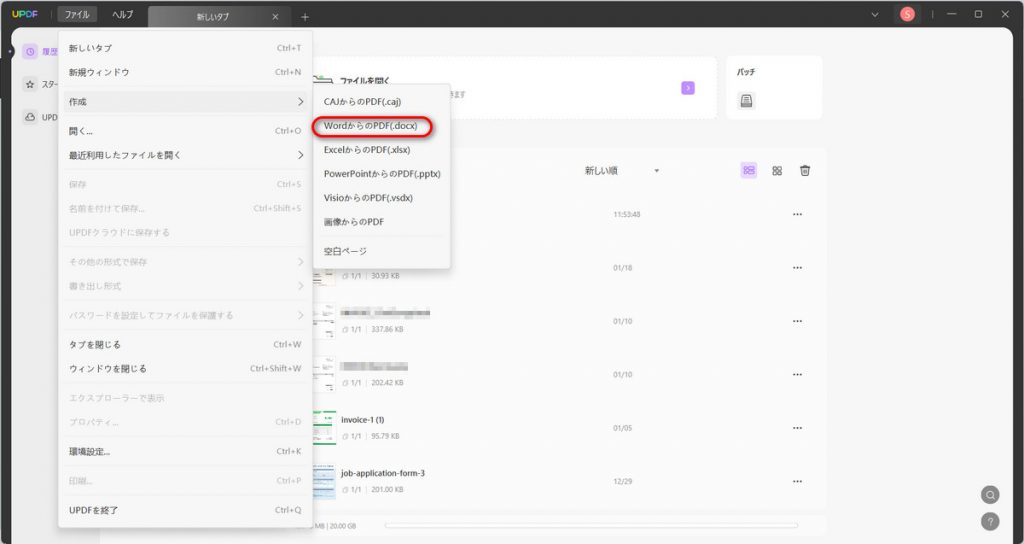Open the starred items star icon

tap(30, 84)
